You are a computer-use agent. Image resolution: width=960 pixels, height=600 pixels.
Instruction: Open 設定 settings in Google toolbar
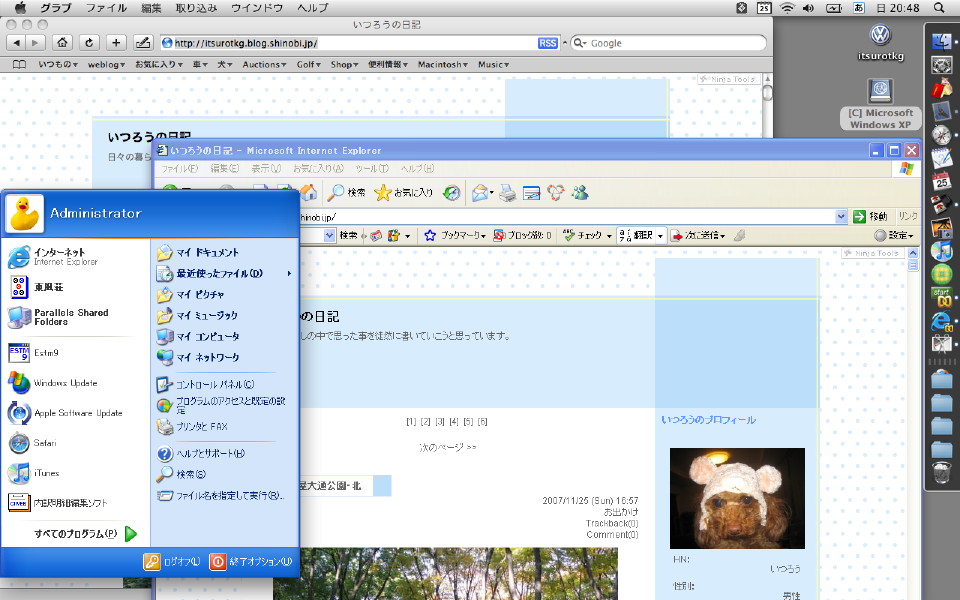[x=894, y=235]
